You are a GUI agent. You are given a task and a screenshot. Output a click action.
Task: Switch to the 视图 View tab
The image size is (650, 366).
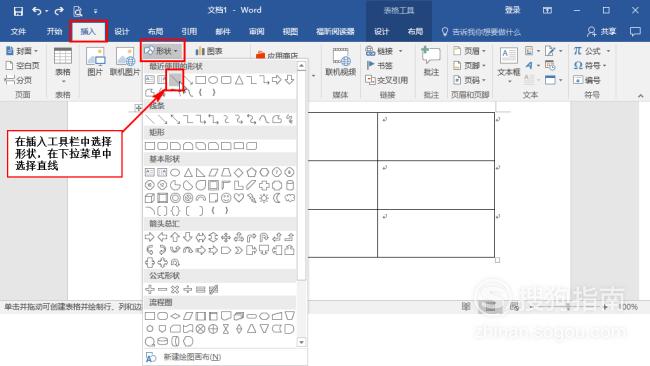click(x=290, y=32)
